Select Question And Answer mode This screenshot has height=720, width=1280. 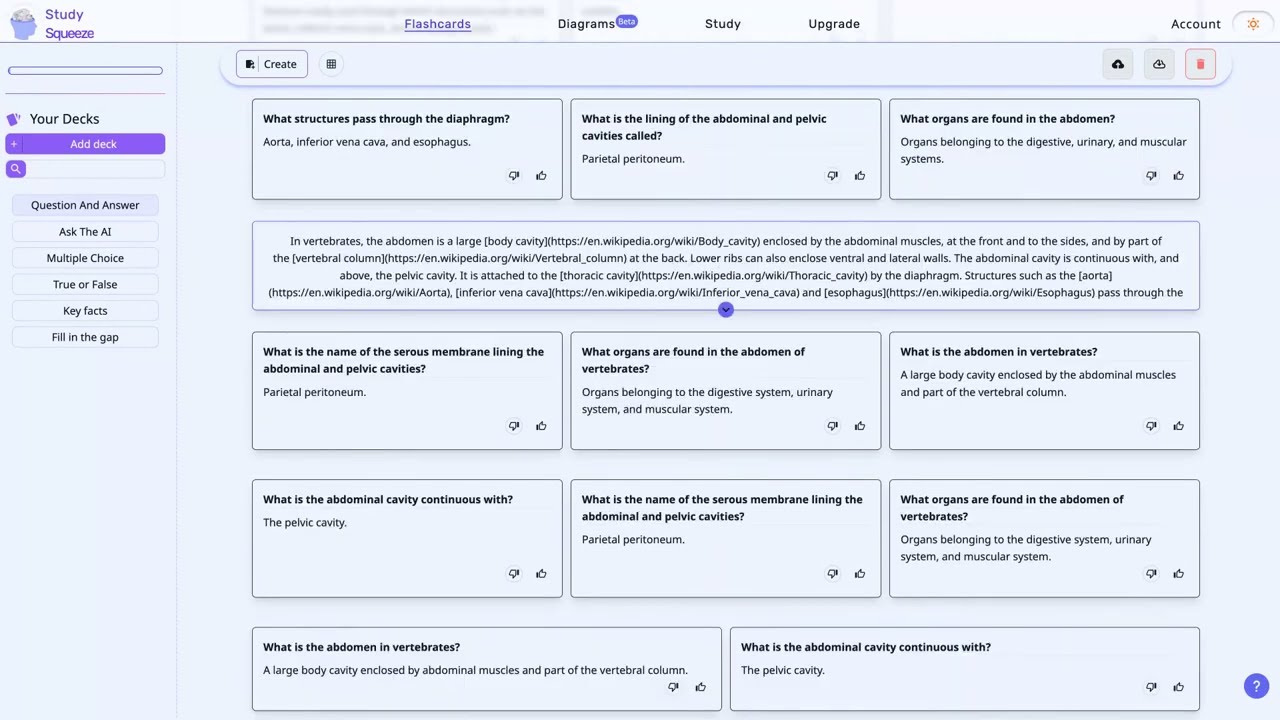(85, 205)
